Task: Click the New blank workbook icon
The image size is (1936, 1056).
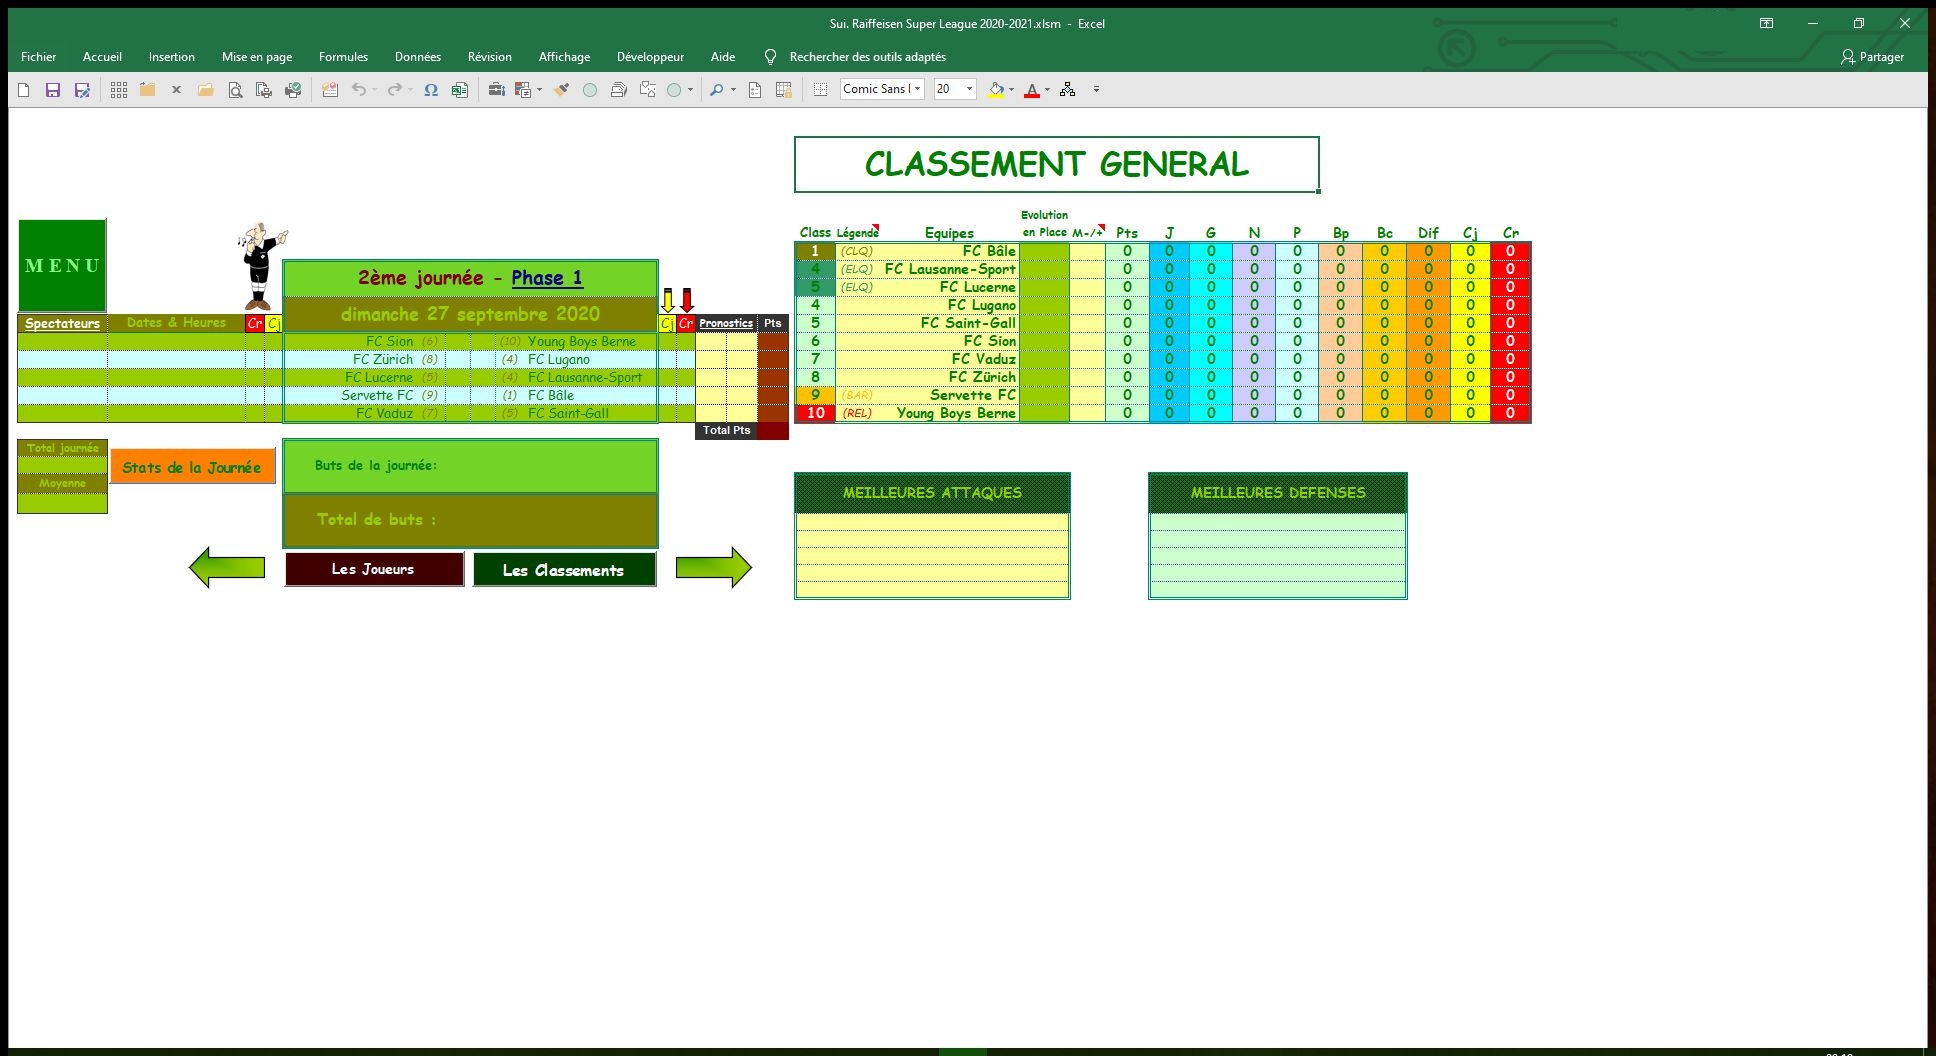Action: (x=24, y=90)
